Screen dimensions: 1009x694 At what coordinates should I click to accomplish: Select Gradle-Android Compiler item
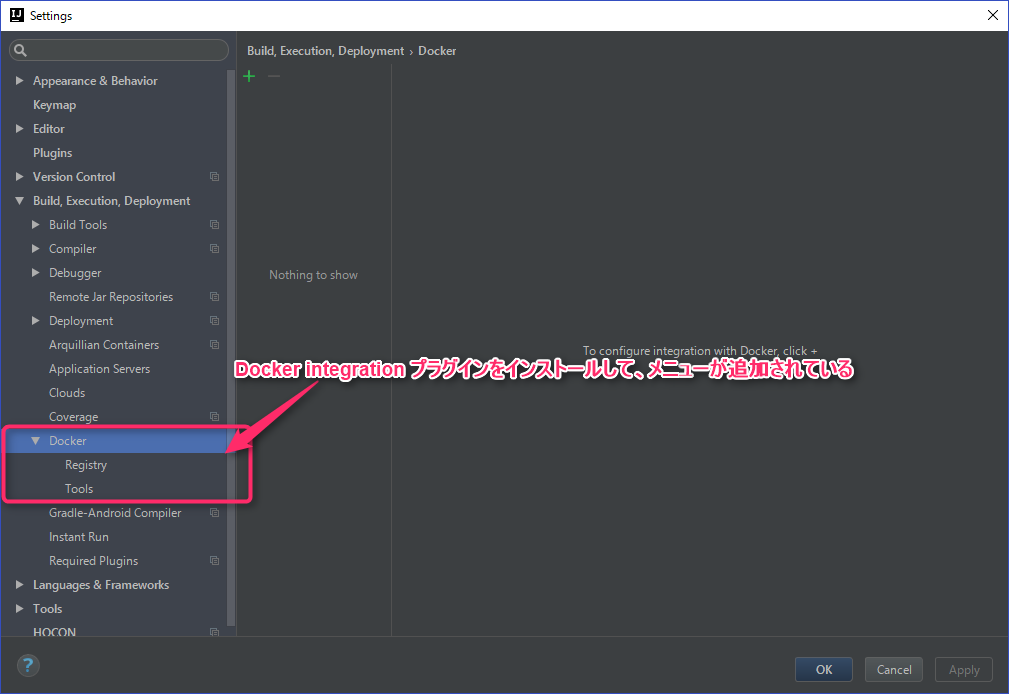tap(114, 512)
